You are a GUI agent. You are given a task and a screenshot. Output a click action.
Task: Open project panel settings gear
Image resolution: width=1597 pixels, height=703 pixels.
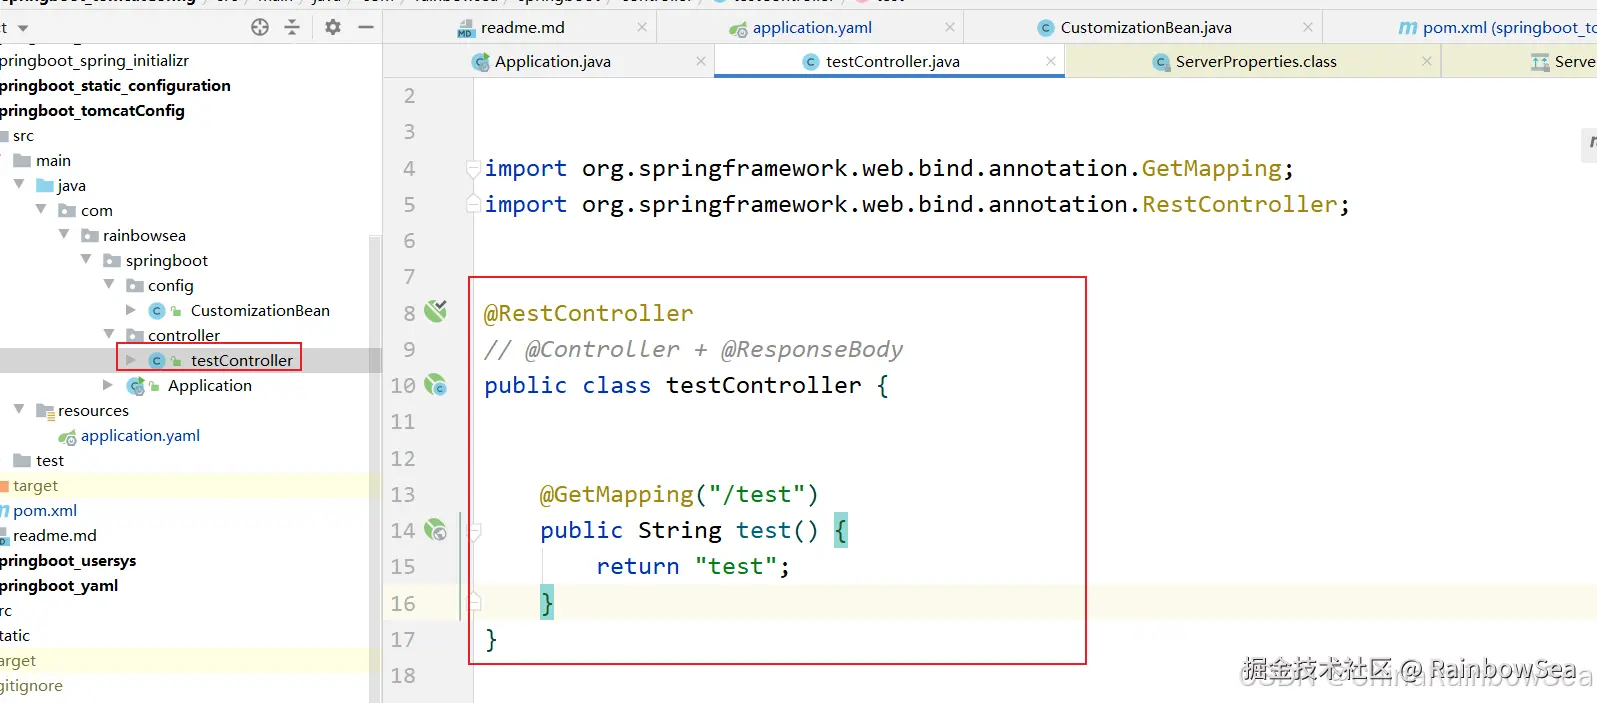(x=333, y=27)
